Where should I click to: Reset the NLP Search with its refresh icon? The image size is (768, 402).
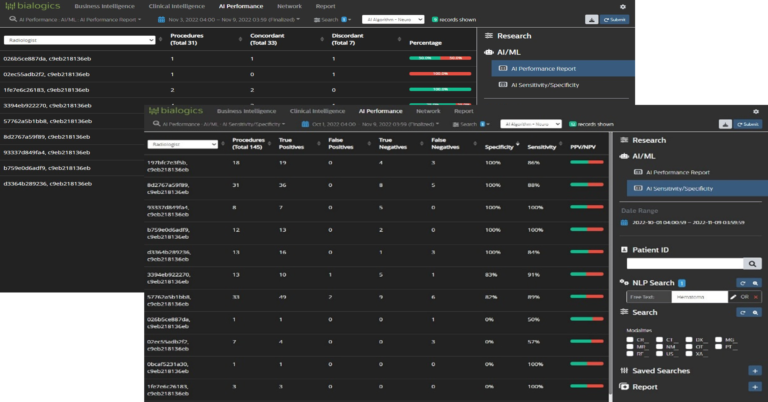click(x=743, y=283)
